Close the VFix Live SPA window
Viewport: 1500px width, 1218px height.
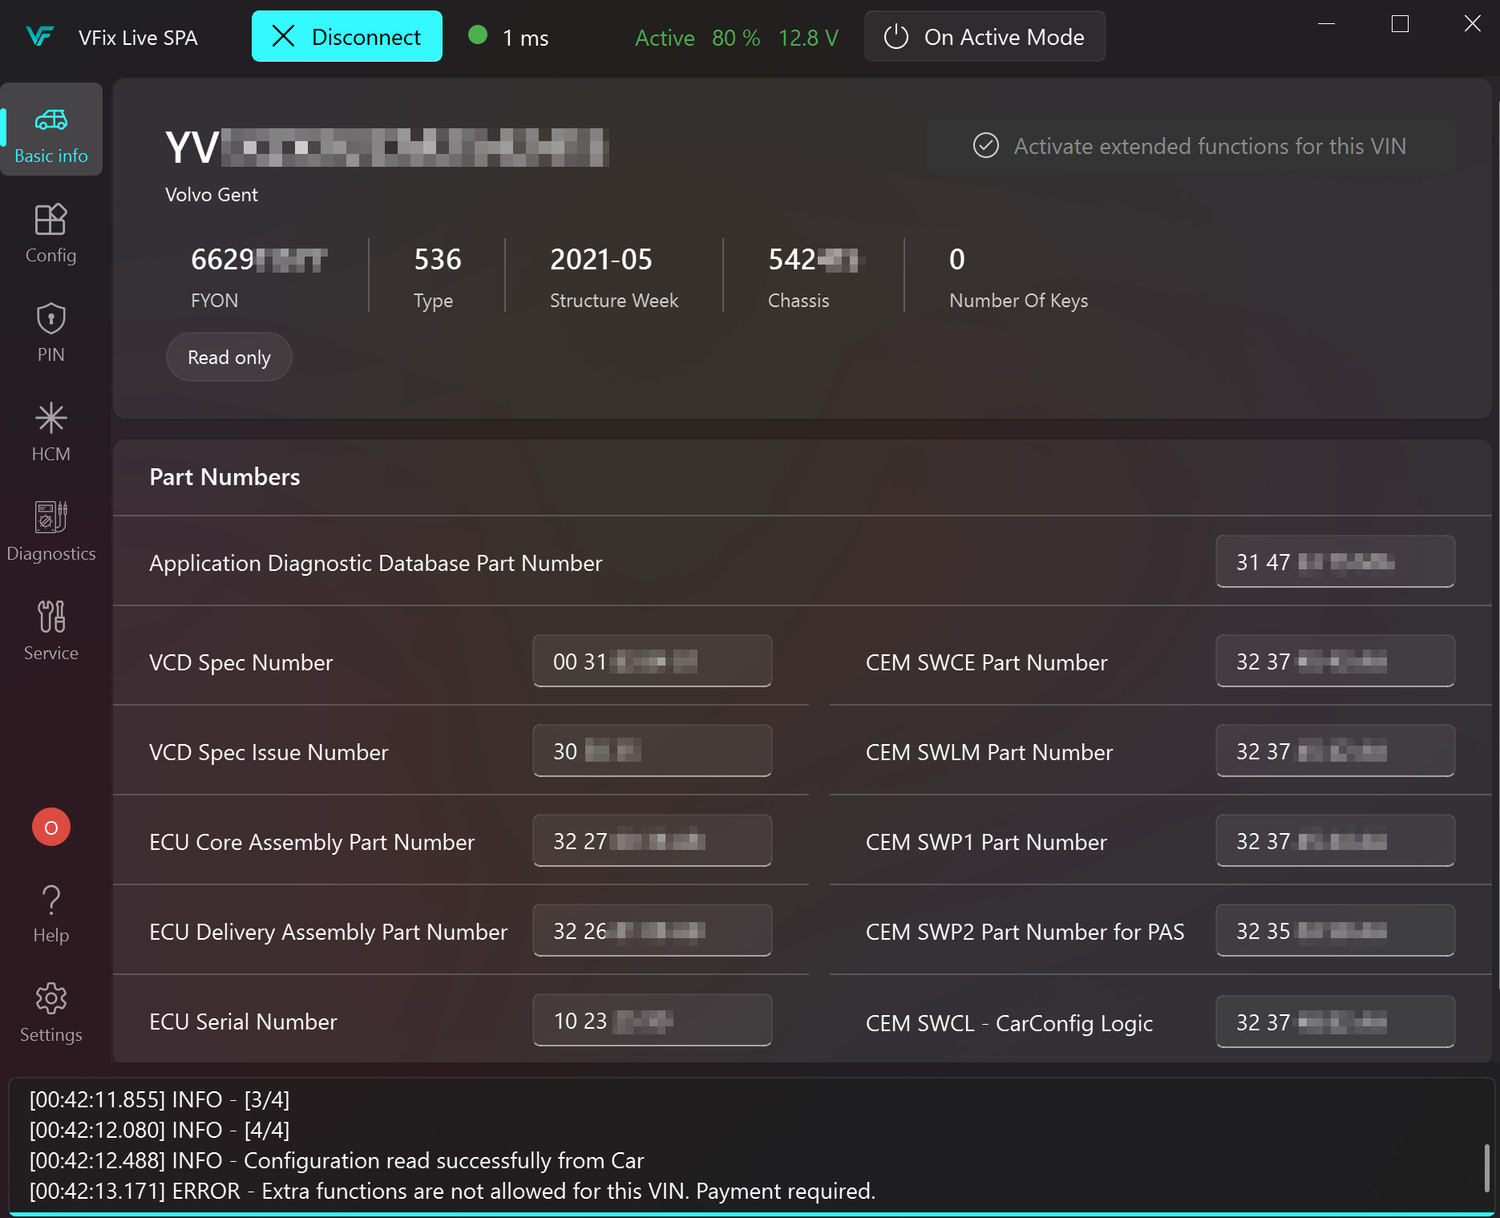(1472, 23)
